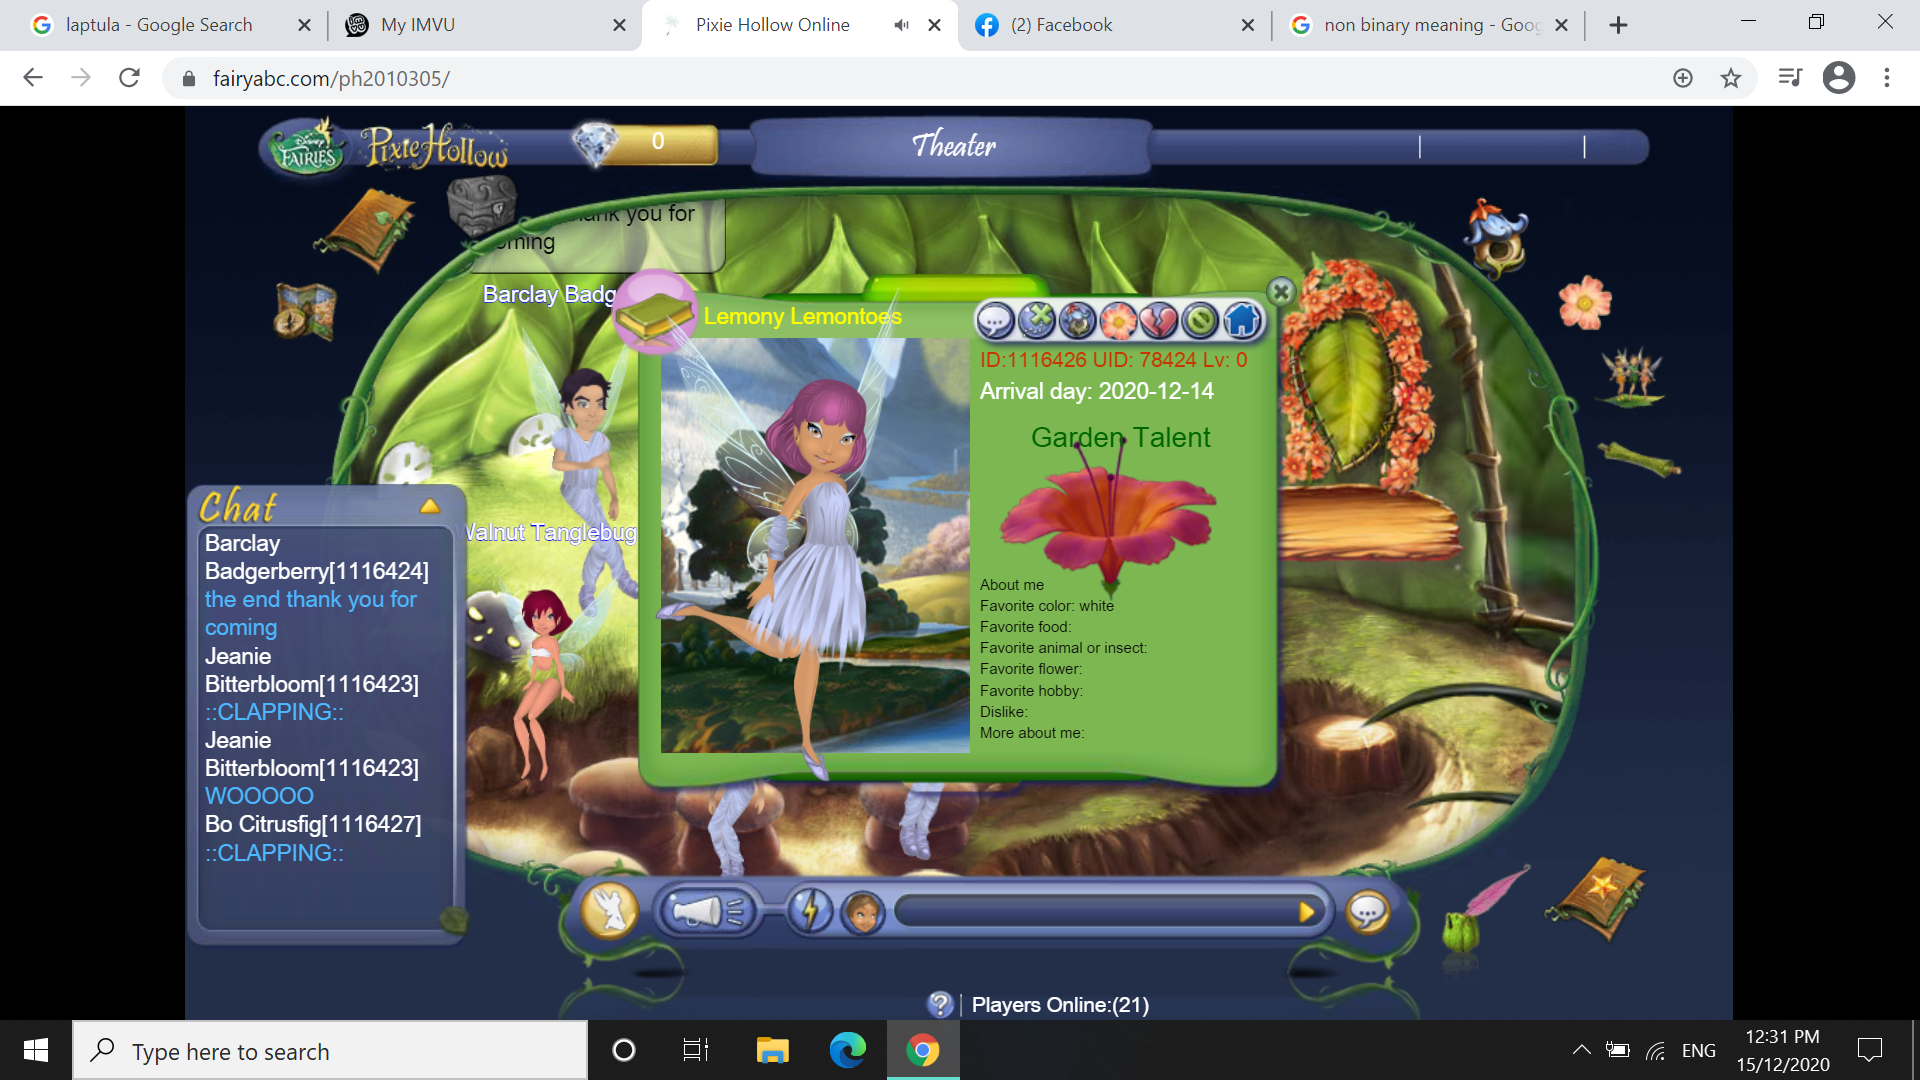
Task: Toggle the green block icon on profile panel
Action: click(1201, 321)
